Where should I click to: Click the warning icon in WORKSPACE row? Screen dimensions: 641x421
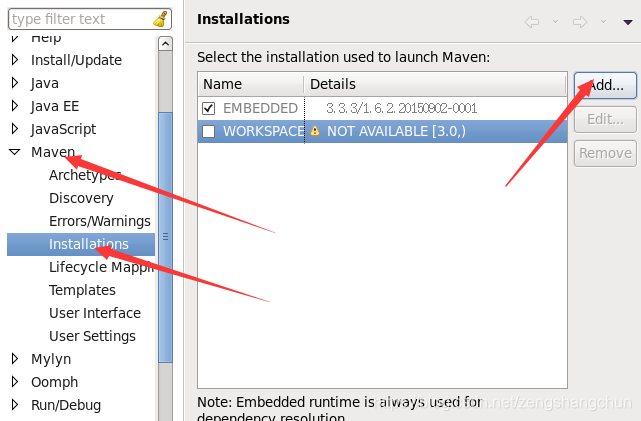315,131
